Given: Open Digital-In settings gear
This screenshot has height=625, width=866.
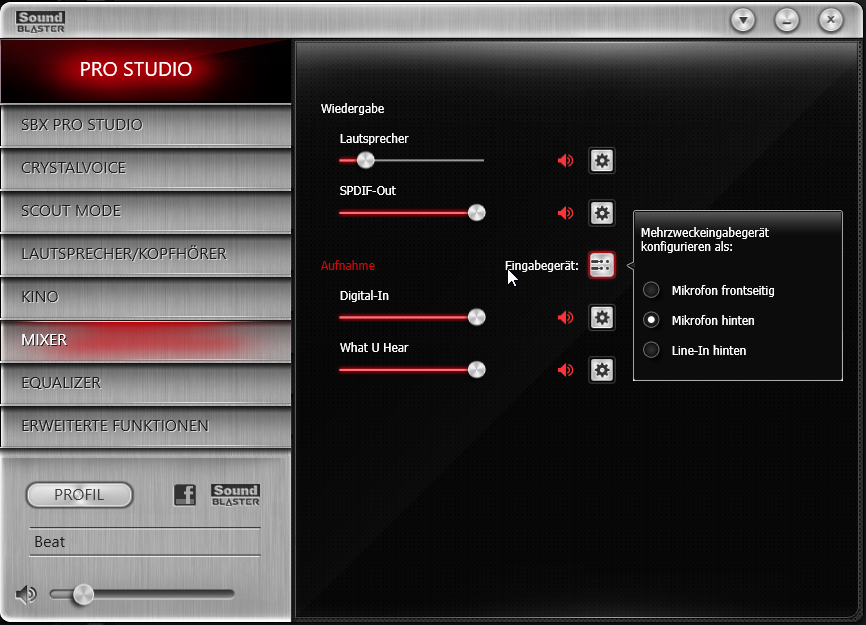Looking at the screenshot, I should tap(601, 317).
